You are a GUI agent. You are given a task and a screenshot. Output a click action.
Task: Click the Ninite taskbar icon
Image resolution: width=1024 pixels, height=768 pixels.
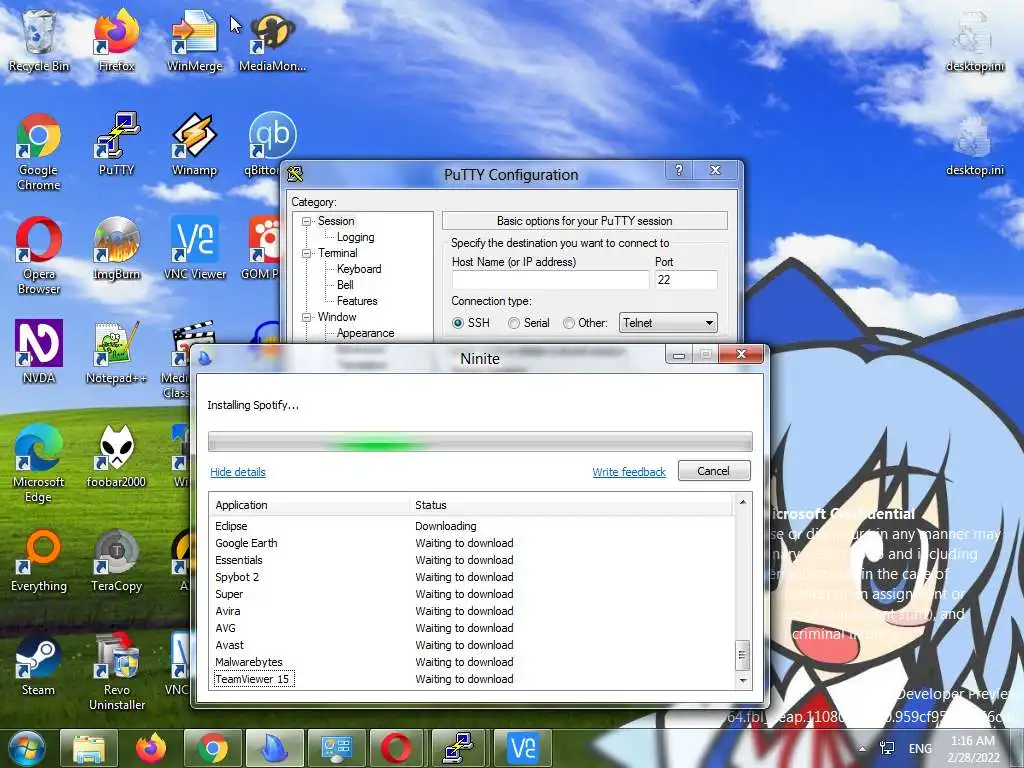[274, 748]
